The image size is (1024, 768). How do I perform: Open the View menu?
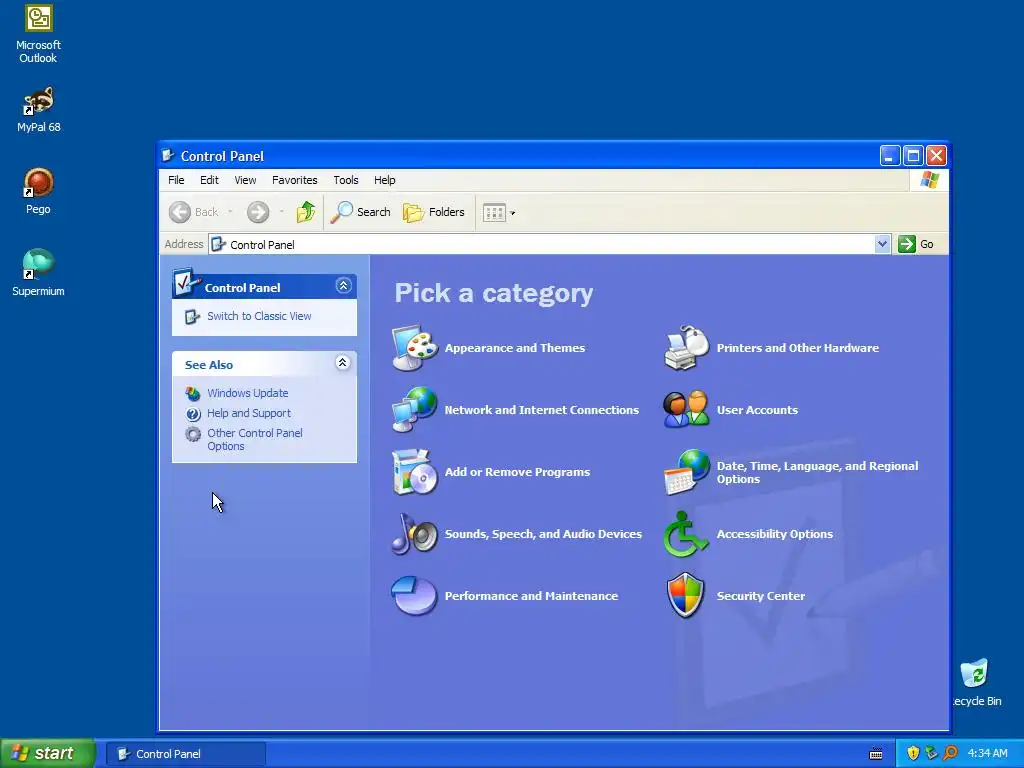[246, 180]
